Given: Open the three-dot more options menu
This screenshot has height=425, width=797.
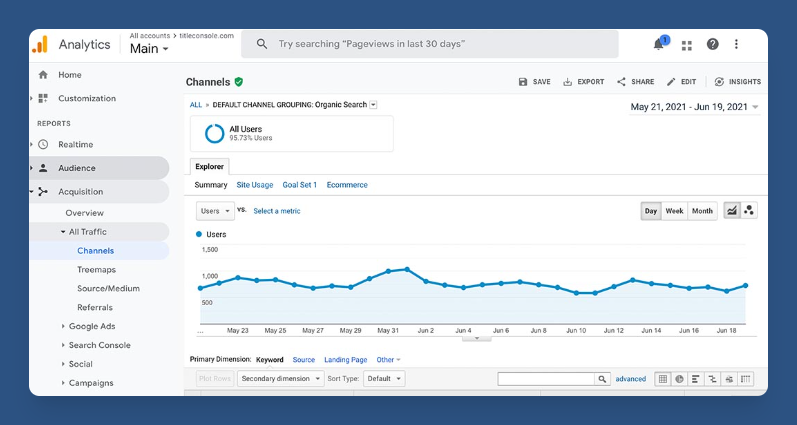Looking at the screenshot, I should [736, 44].
